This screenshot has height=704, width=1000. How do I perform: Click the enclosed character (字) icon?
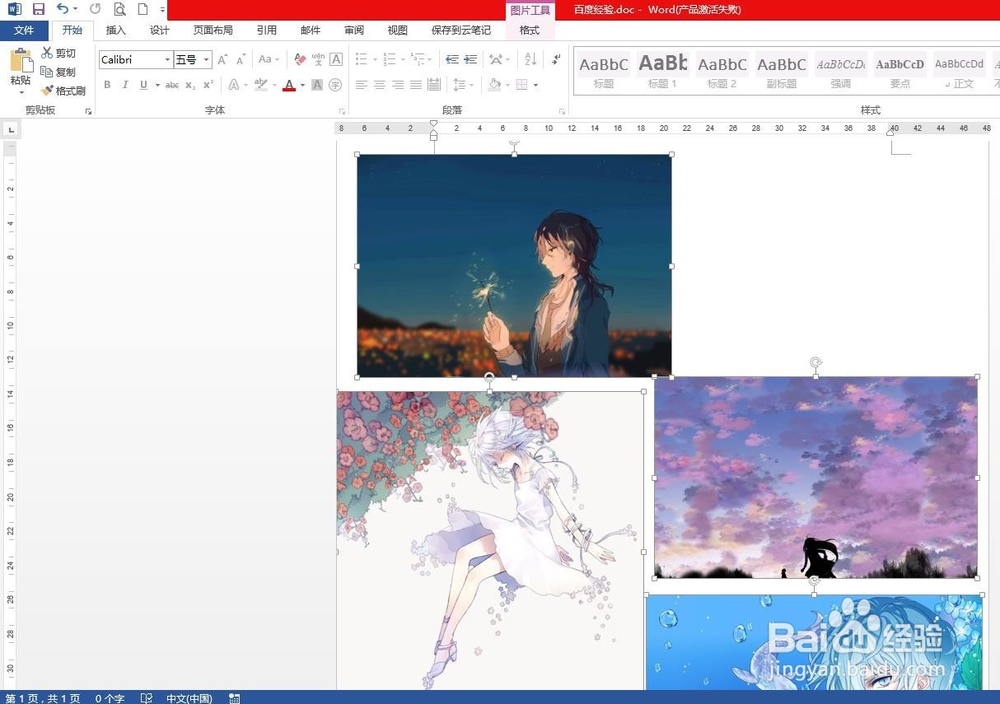pyautogui.click(x=335, y=85)
